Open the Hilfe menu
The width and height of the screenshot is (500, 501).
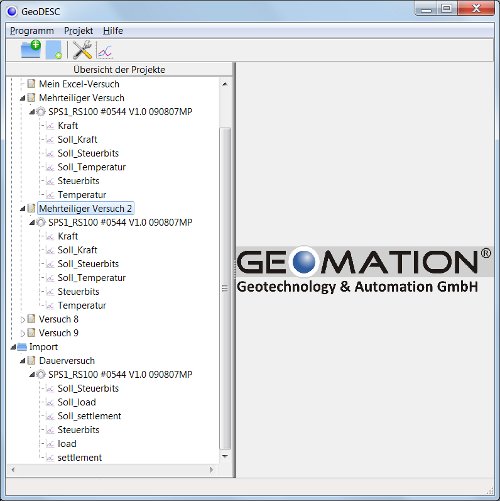[113, 31]
